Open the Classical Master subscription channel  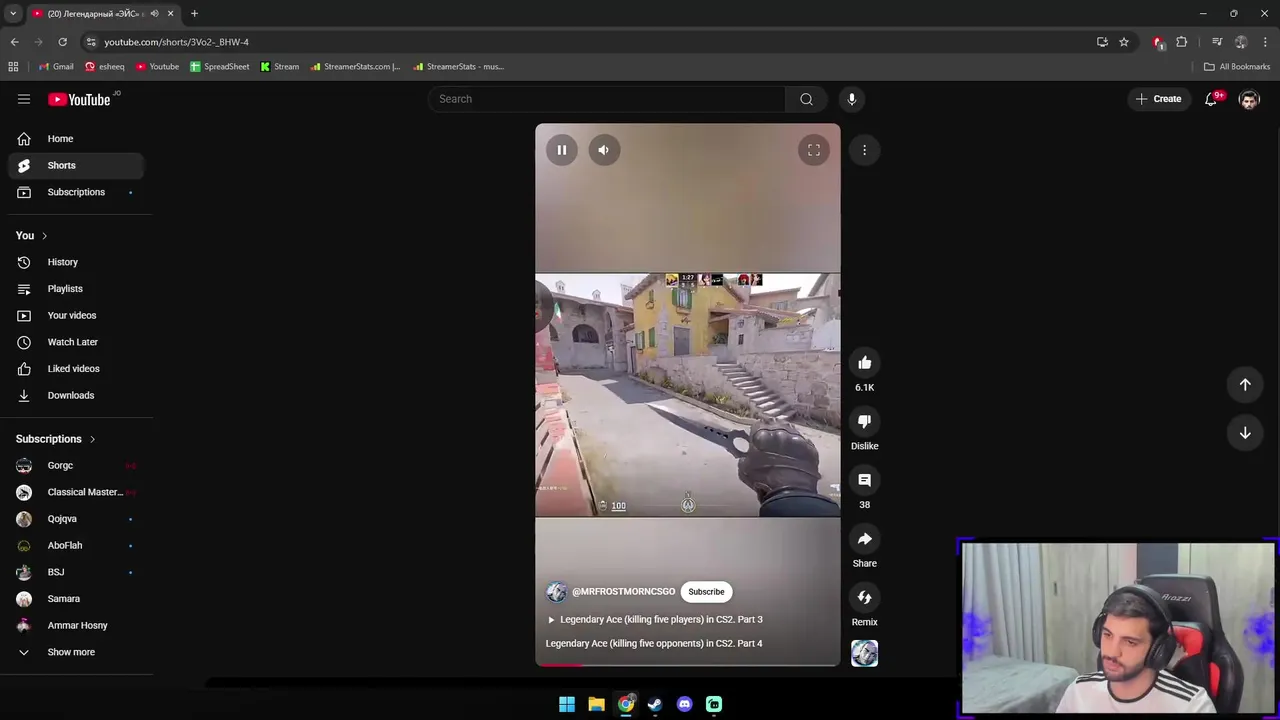coord(76,492)
